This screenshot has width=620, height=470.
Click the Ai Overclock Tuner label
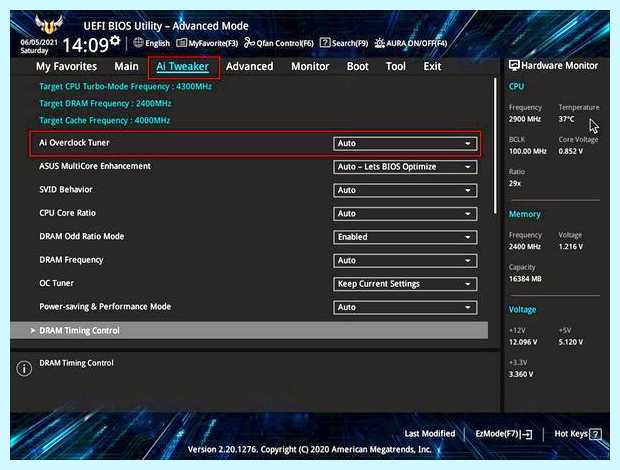[74, 143]
